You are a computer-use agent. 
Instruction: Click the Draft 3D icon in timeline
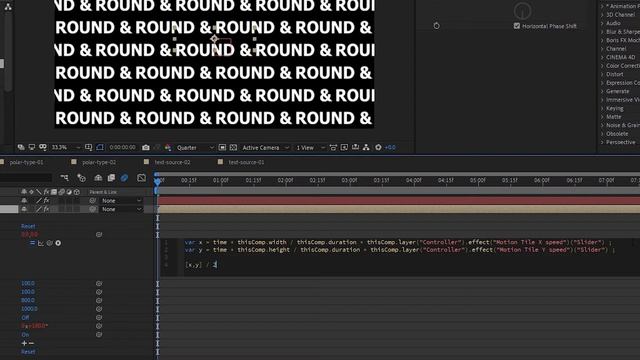81,178
